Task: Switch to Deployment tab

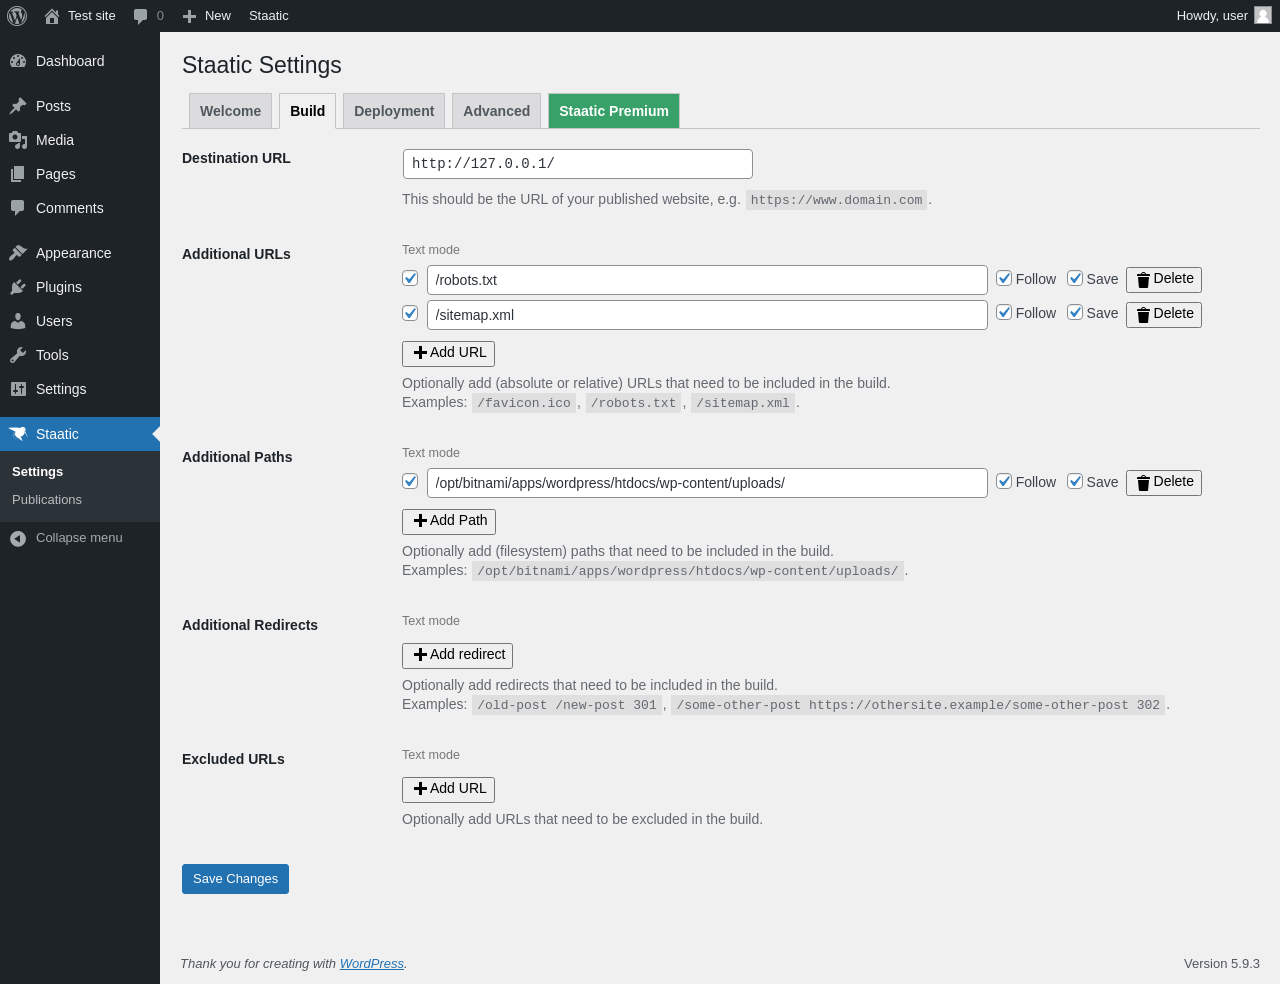Action: [x=394, y=111]
